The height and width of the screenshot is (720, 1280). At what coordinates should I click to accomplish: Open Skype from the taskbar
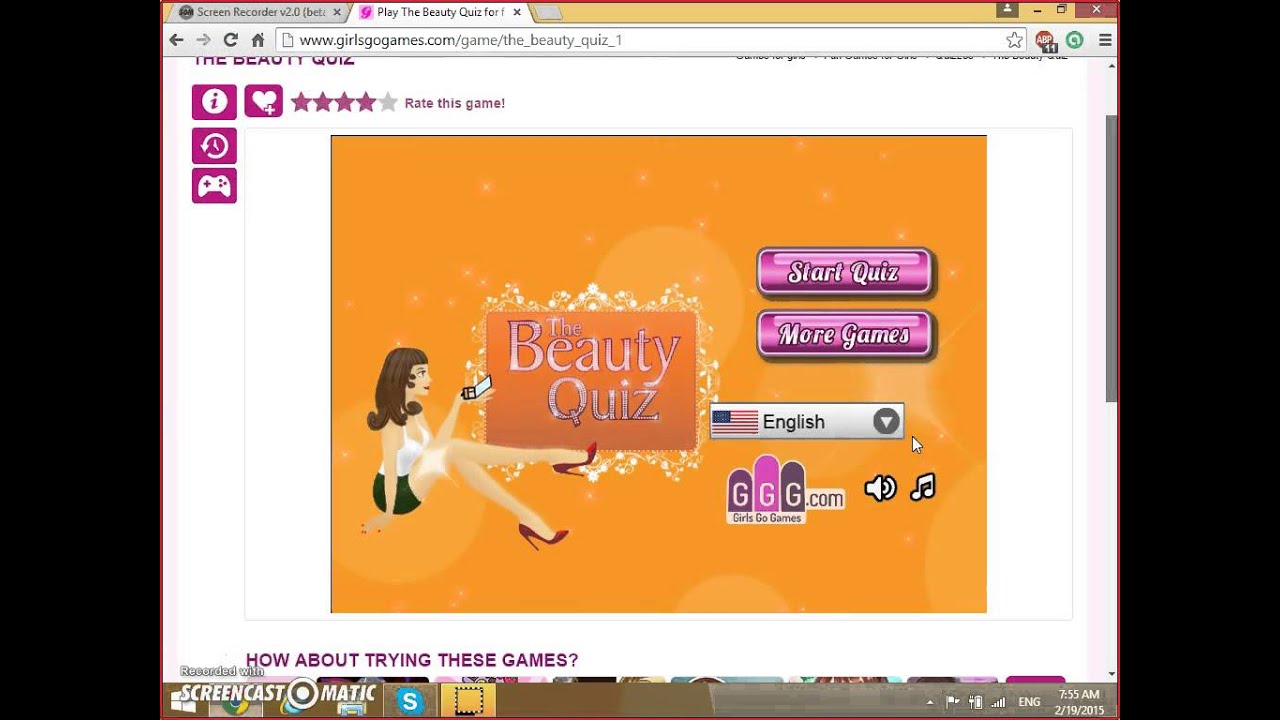[x=409, y=702]
